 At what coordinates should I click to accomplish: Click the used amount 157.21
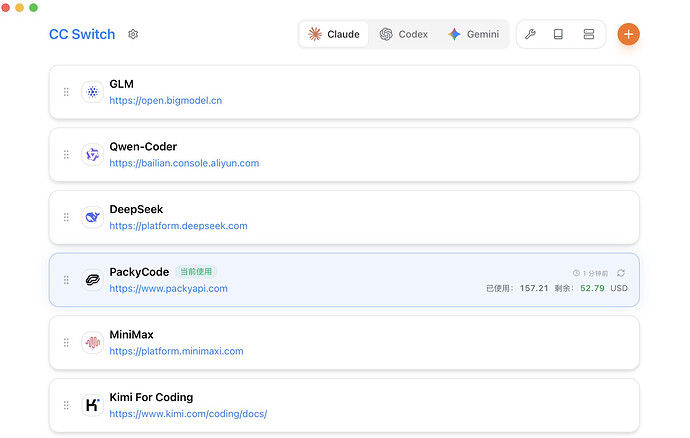[x=534, y=288]
